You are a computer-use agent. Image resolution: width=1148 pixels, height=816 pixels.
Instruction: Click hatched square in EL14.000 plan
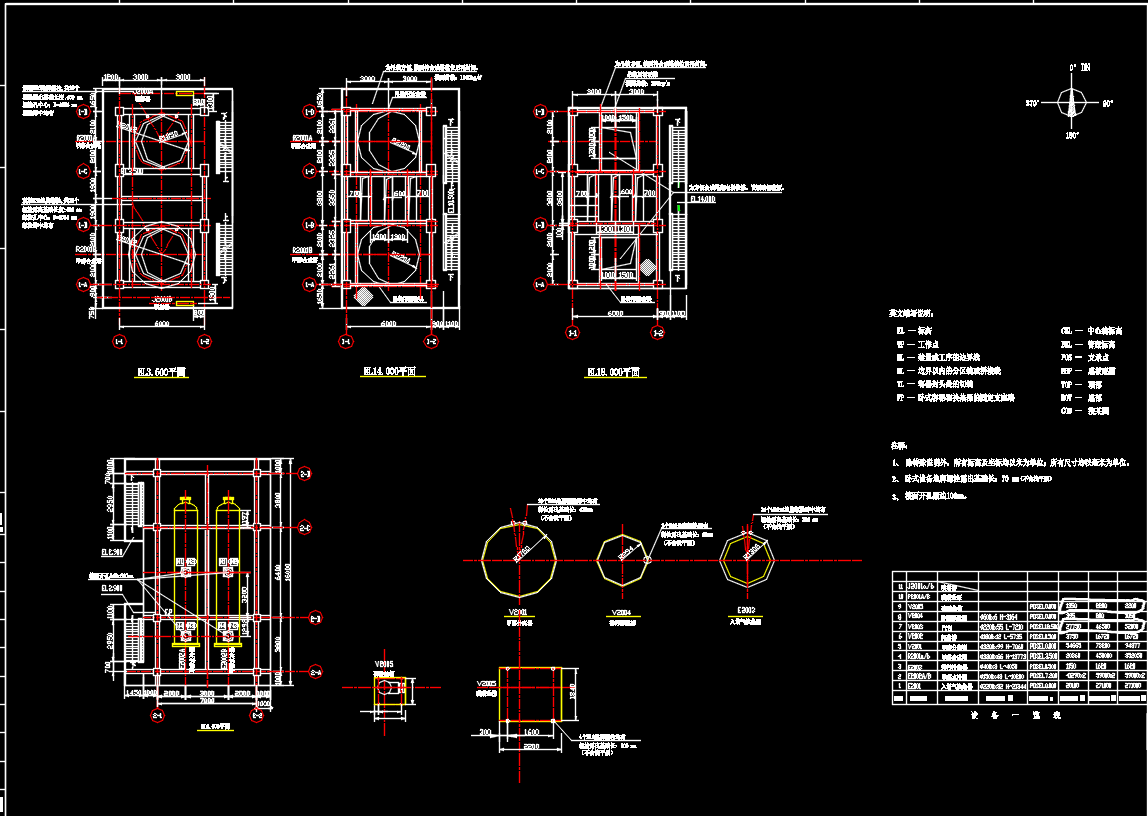(x=362, y=296)
